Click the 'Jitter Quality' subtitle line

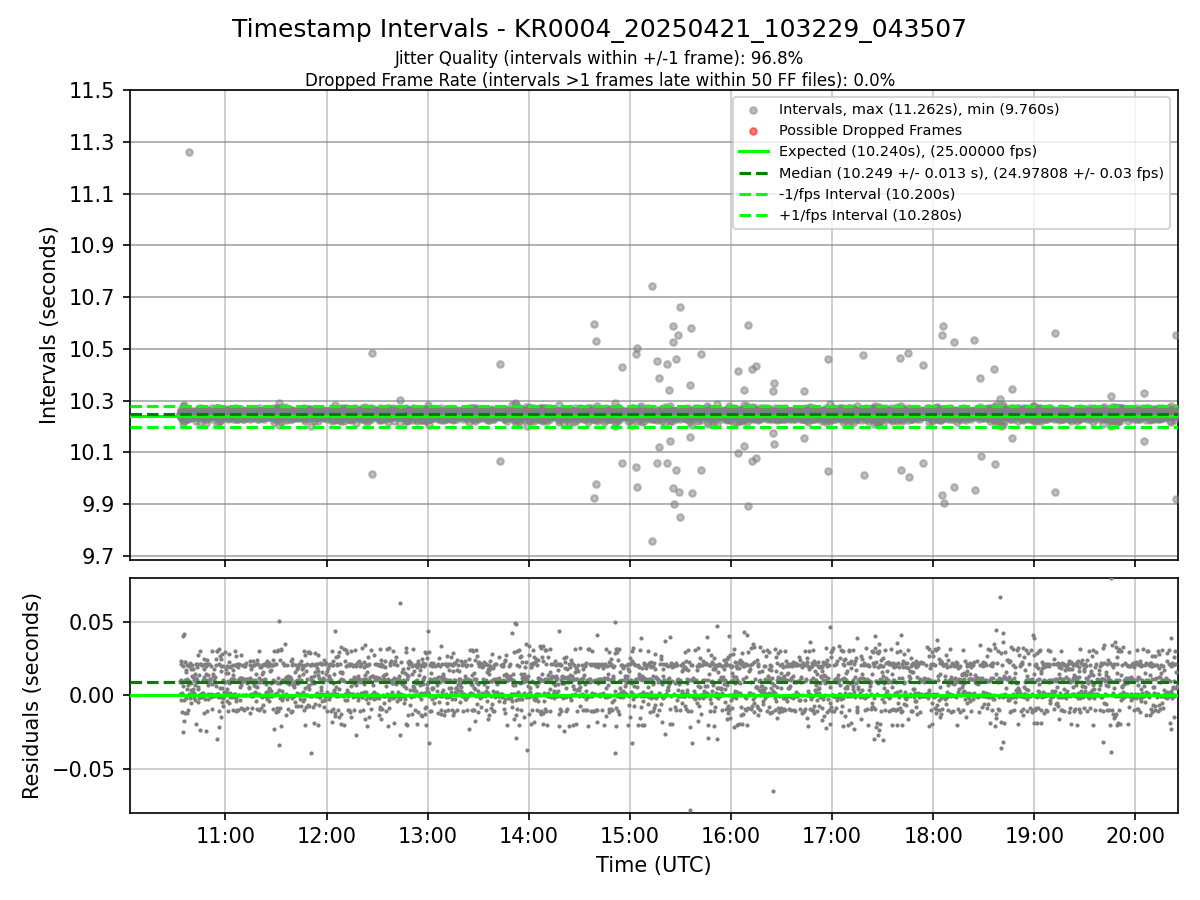point(599,58)
